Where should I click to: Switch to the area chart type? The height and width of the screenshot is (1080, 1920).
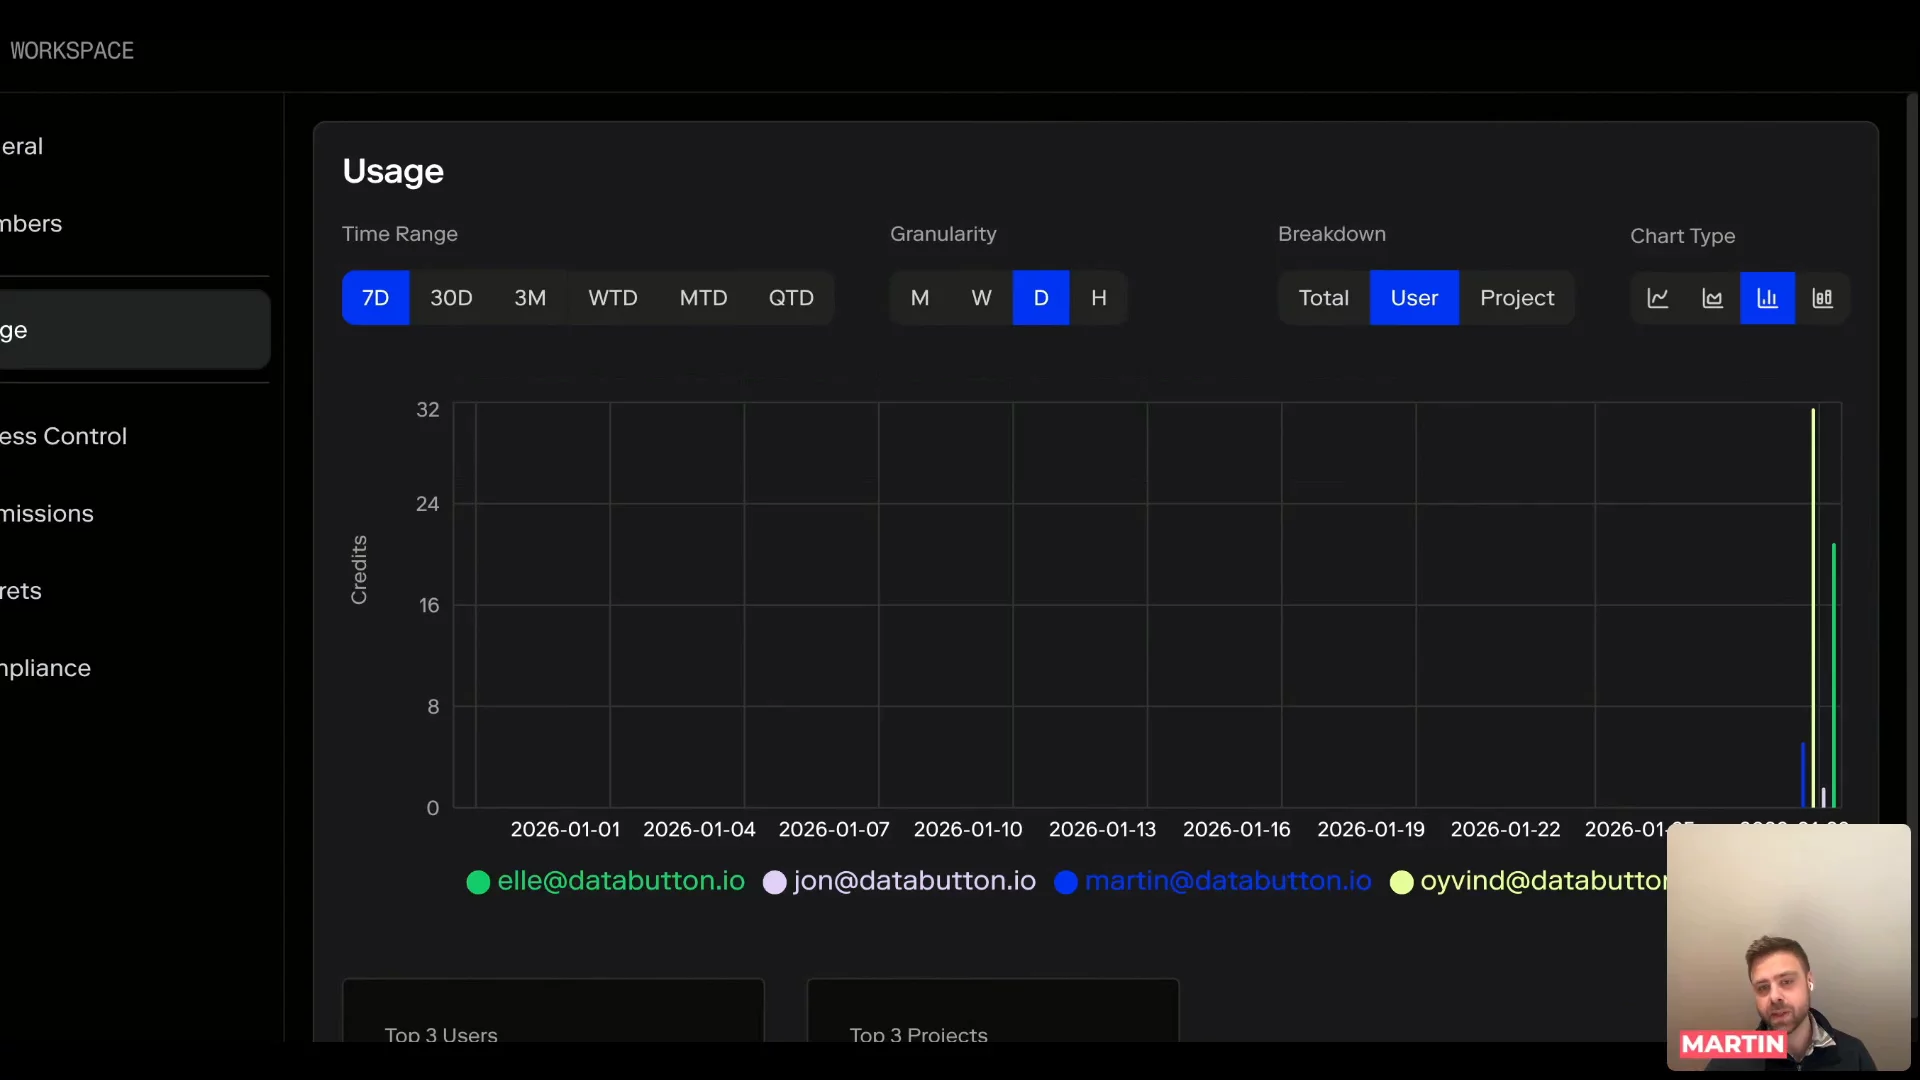tap(1712, 298)
